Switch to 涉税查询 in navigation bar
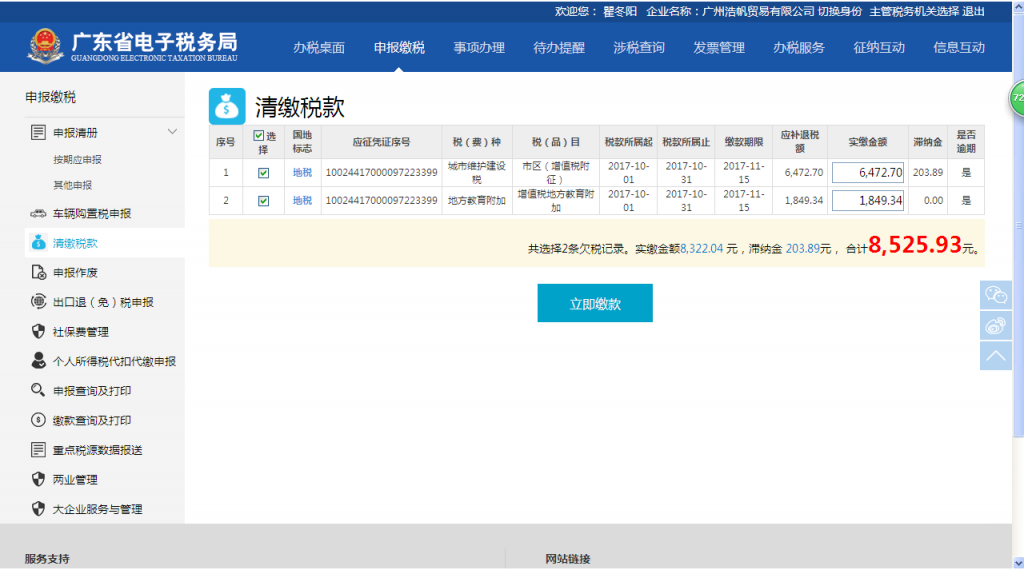The height and width of the screenshot is (570, 1024). click(638, 48)
